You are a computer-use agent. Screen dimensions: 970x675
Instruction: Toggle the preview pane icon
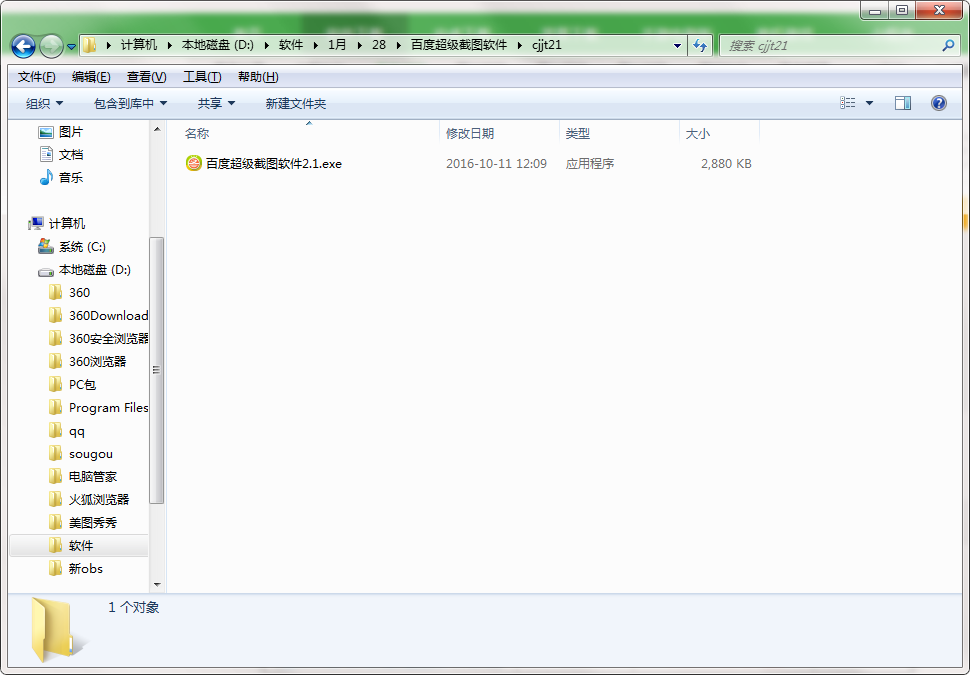(903, 103)
